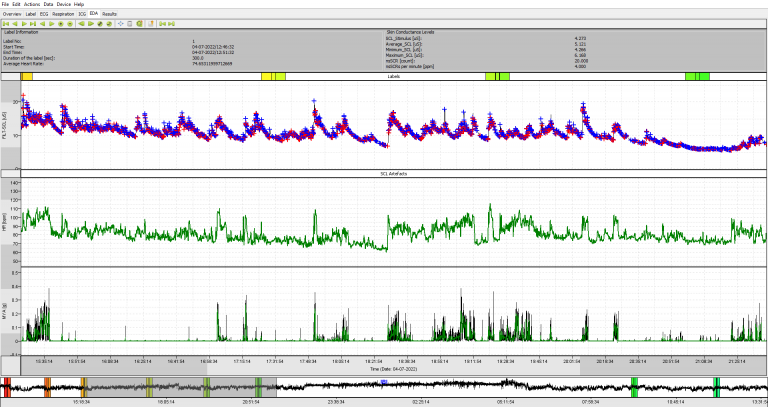768x407 pixels.
Task: Click the jump-left icon beside the final toolbar icon
Action: pos(162,24)
